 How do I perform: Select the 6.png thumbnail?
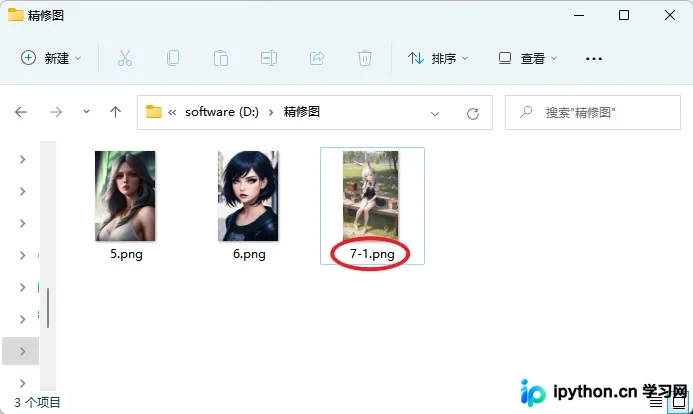248,196
